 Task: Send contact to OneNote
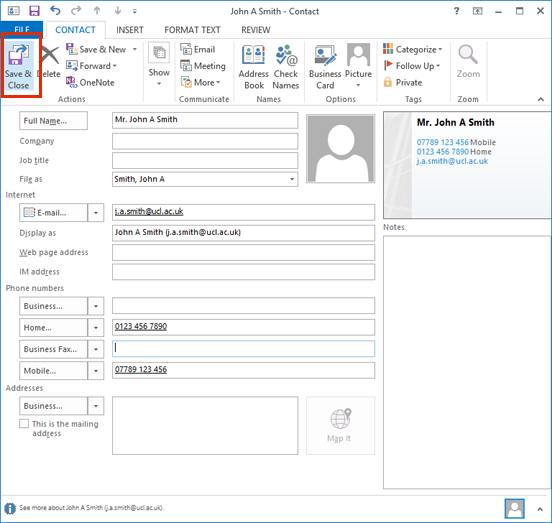tap(90, 82)
